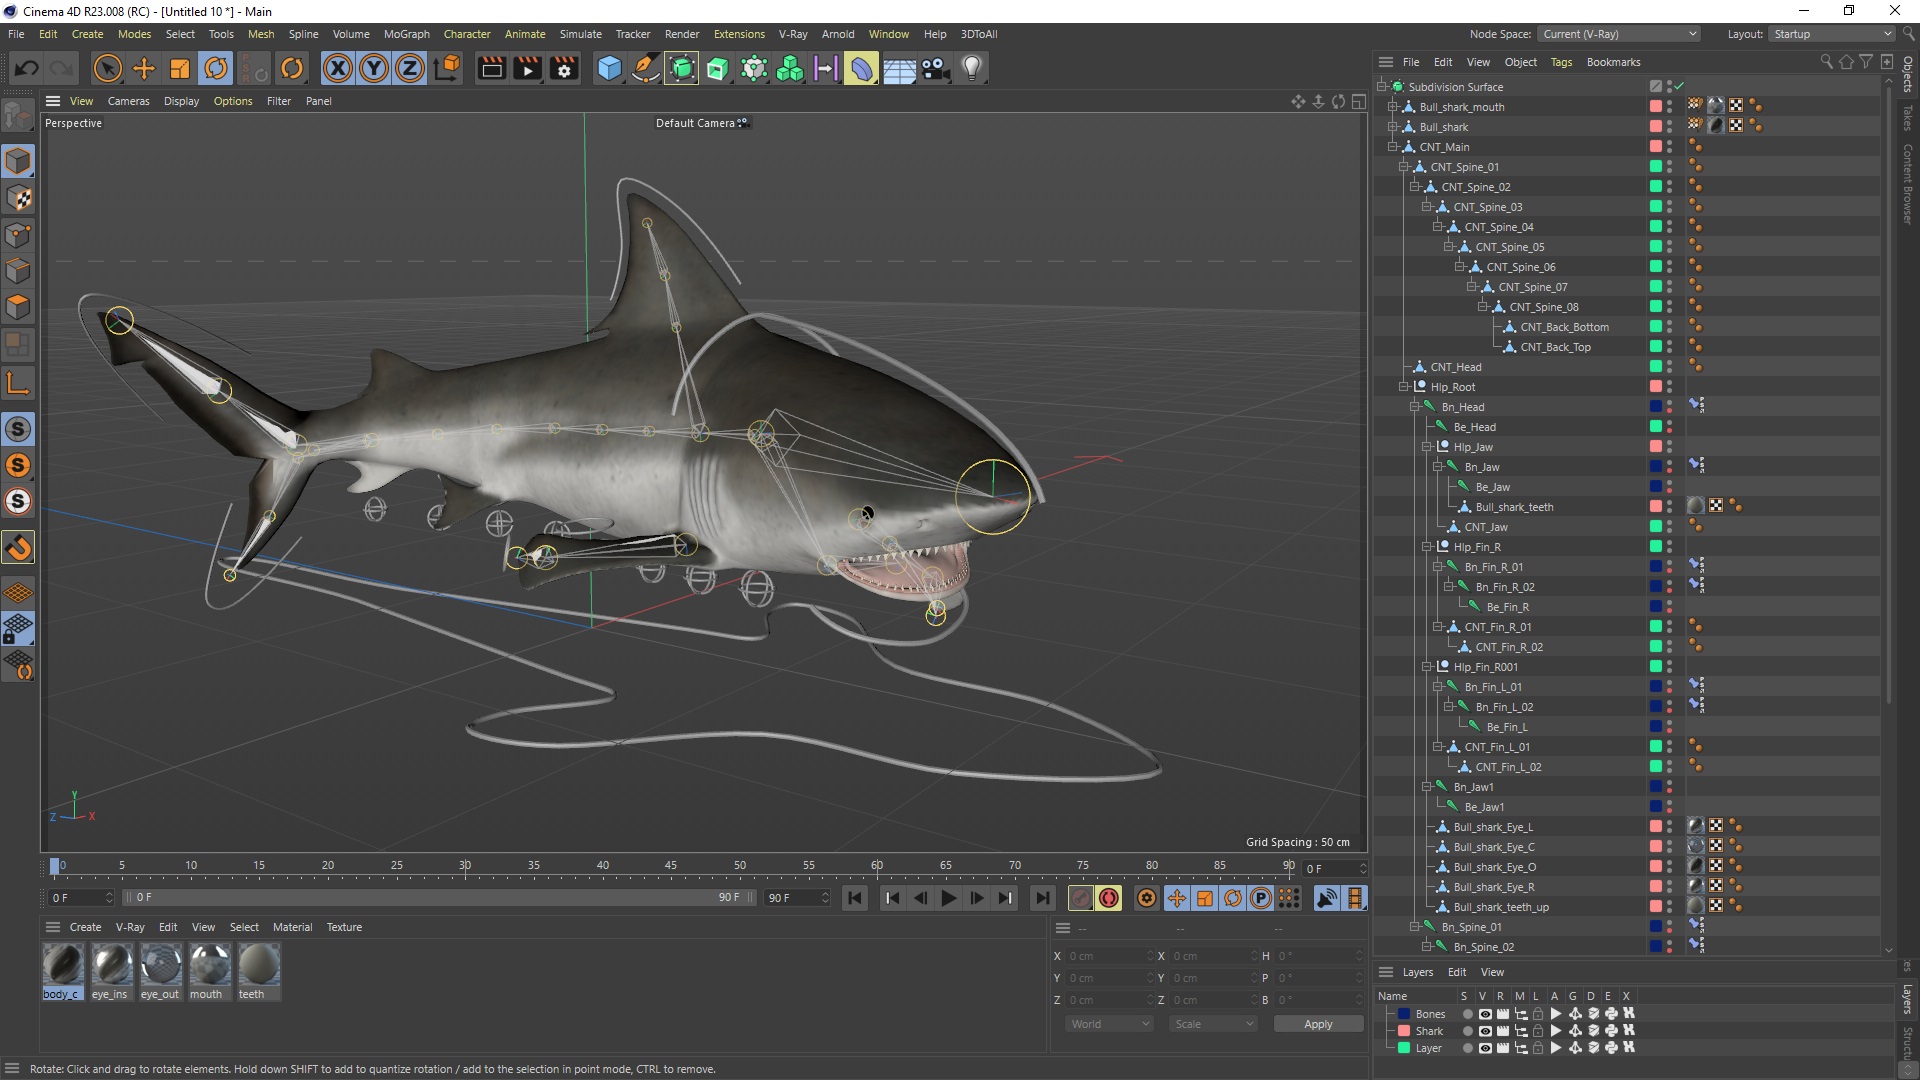Toggle Autokeying button

[x=1108, y=898]
